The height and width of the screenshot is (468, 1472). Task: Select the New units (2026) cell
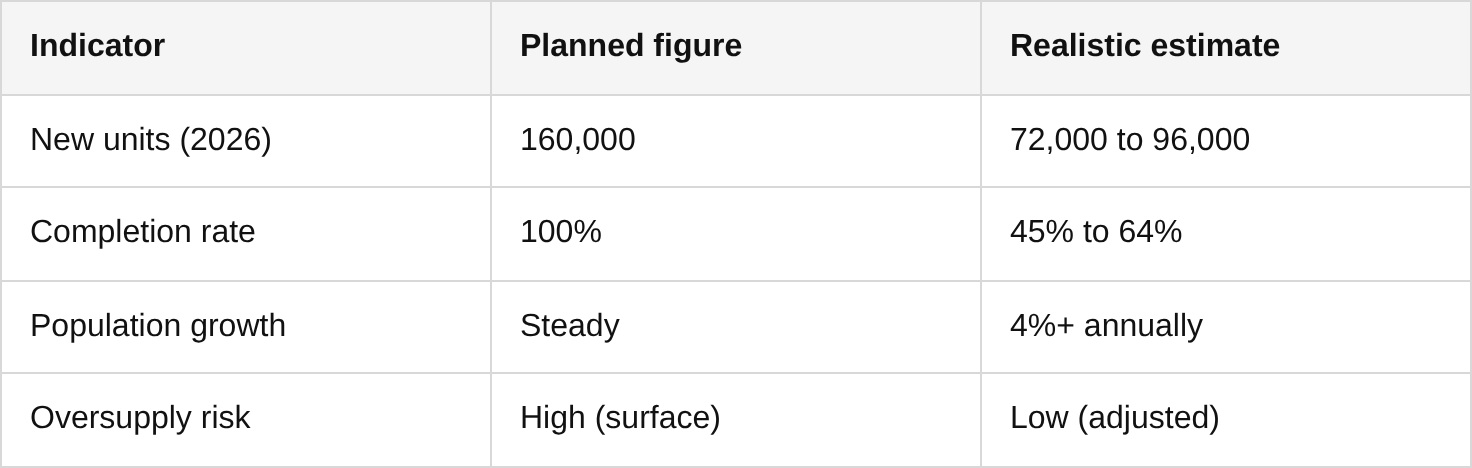150,140
